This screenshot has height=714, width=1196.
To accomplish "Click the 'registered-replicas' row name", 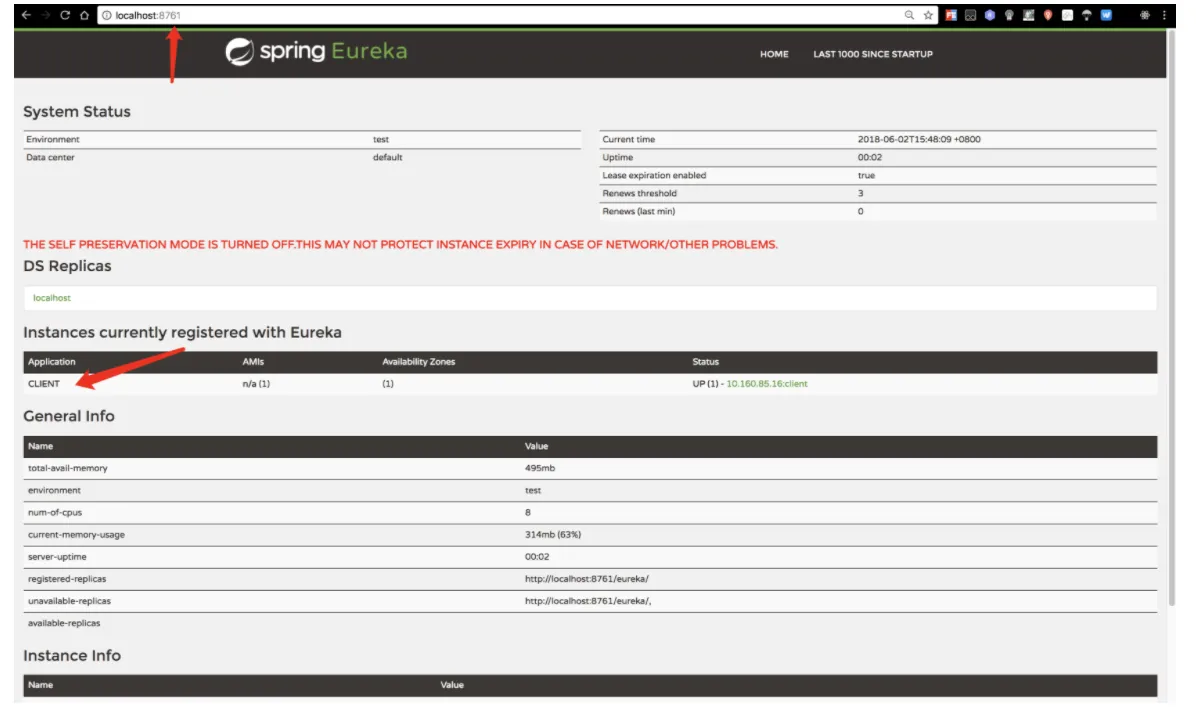I will [67, 579].
